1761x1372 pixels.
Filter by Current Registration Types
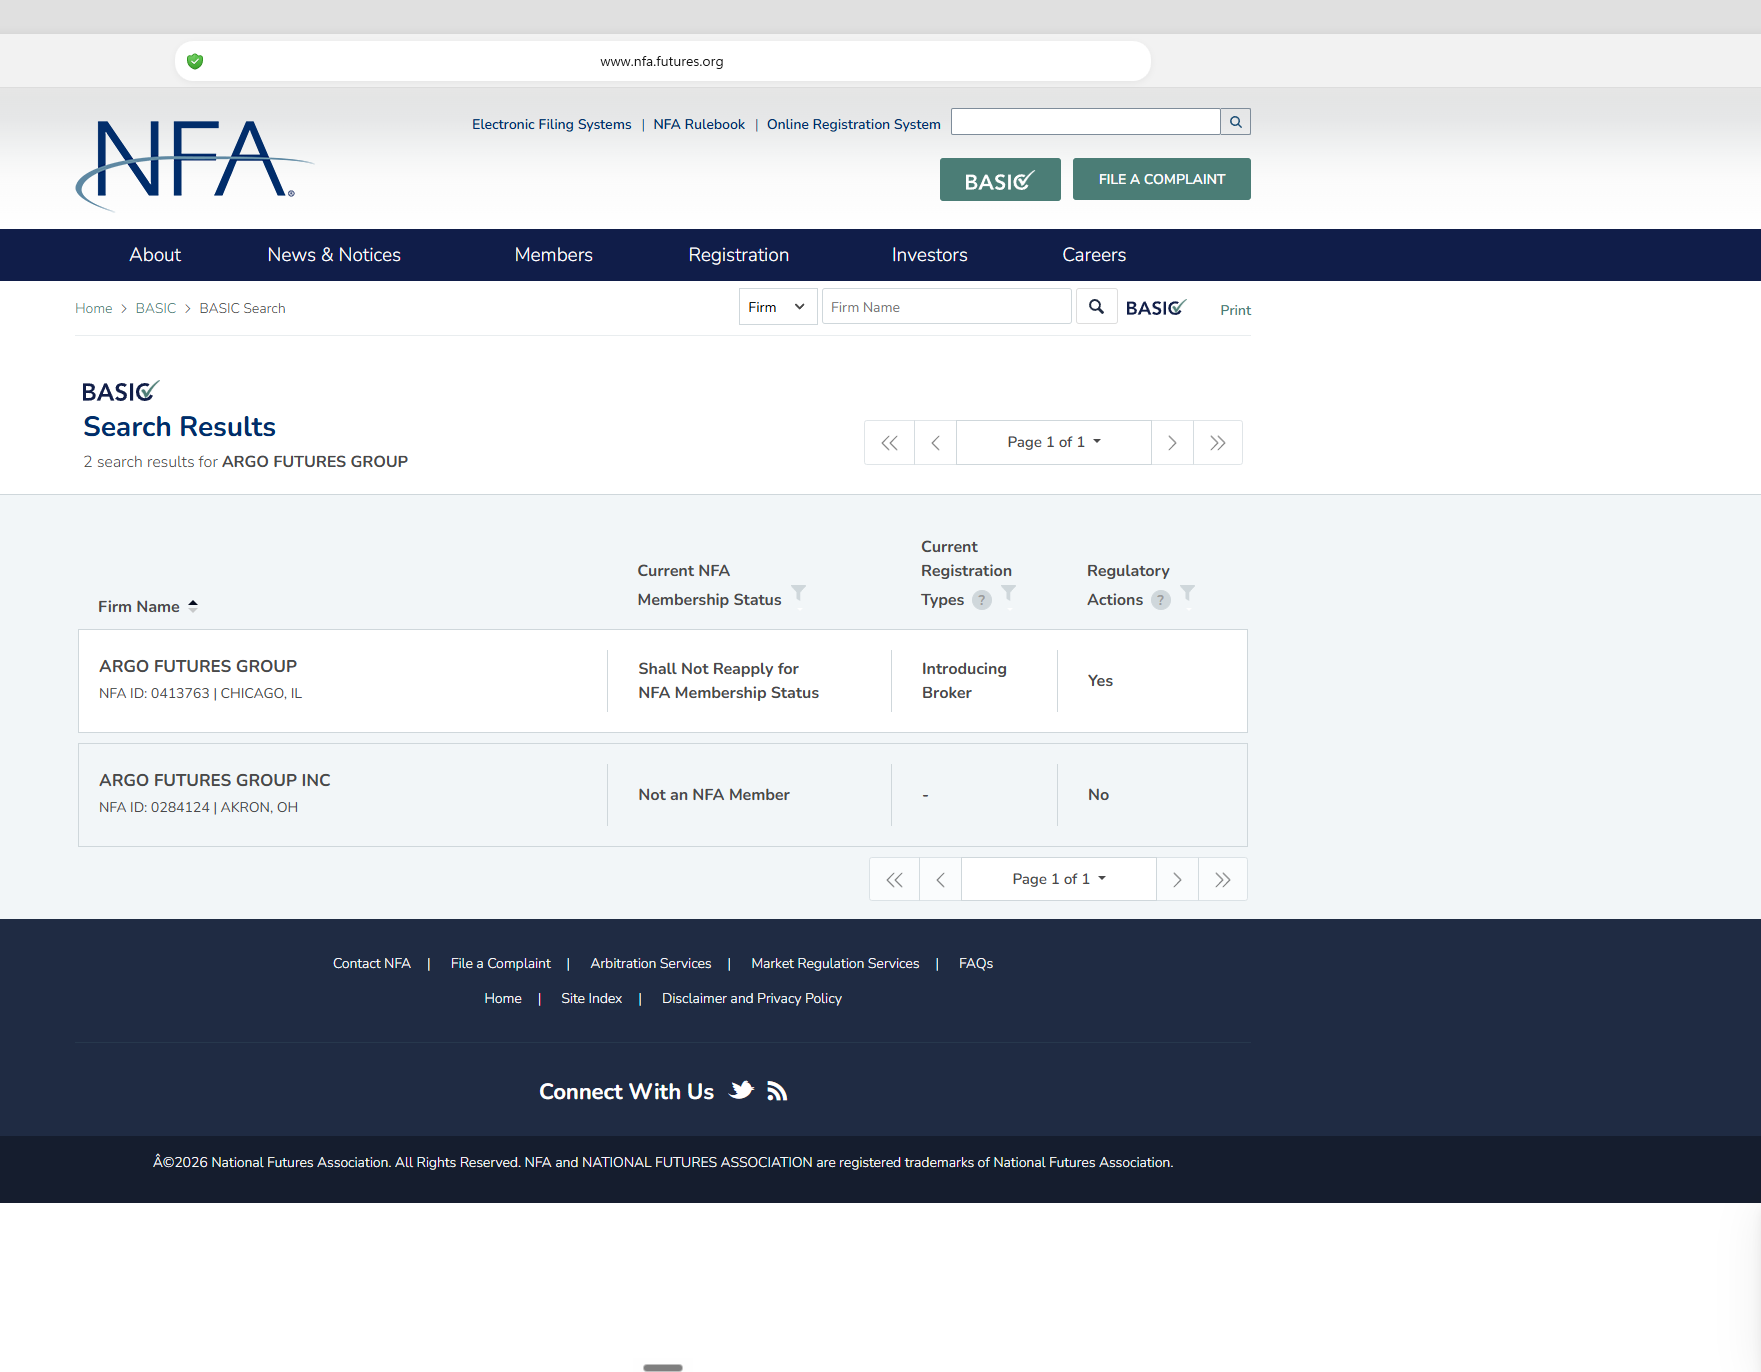[x=1008, y=594]
